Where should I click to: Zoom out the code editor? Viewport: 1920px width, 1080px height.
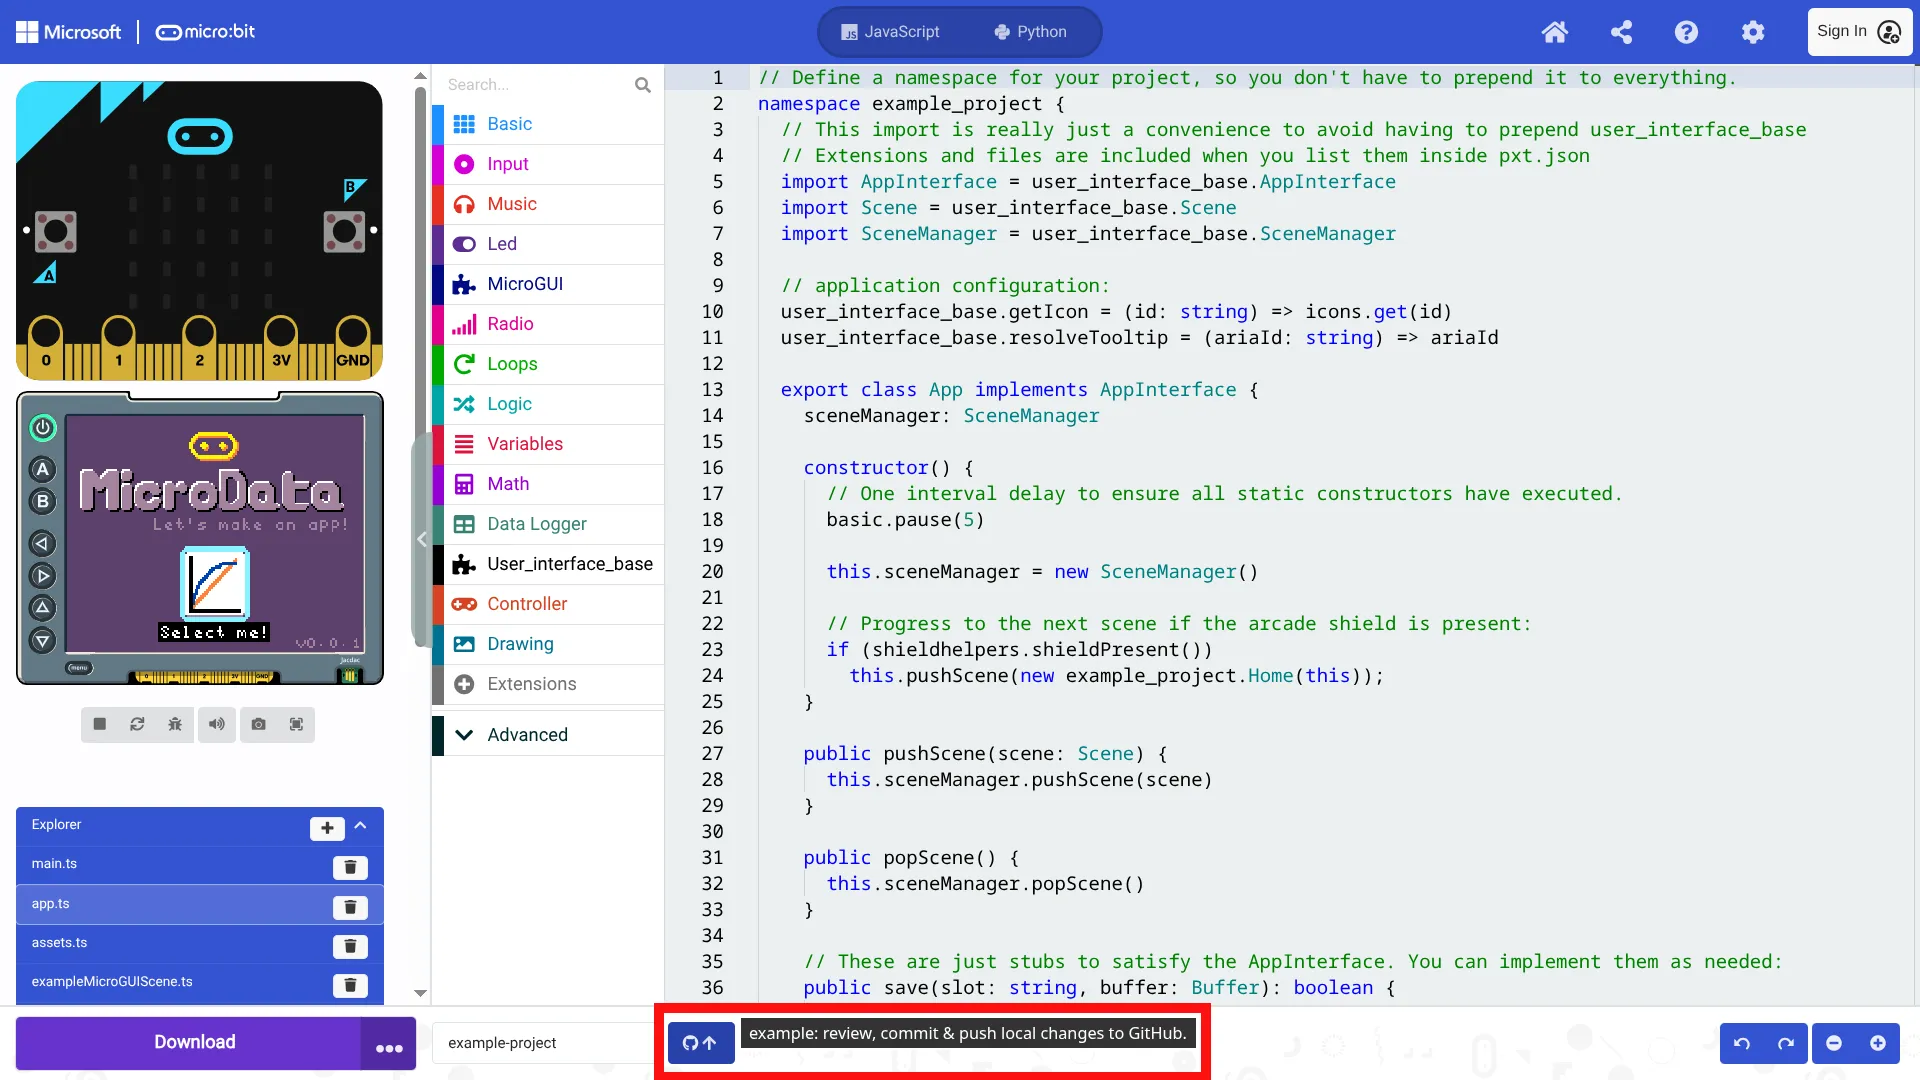click(x=1834, y=1043)
